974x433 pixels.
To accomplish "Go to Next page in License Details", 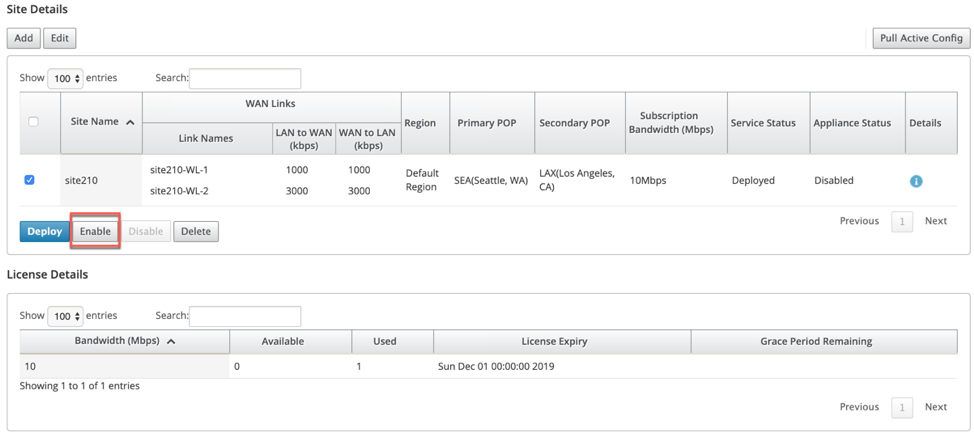I will pos(935,407).
